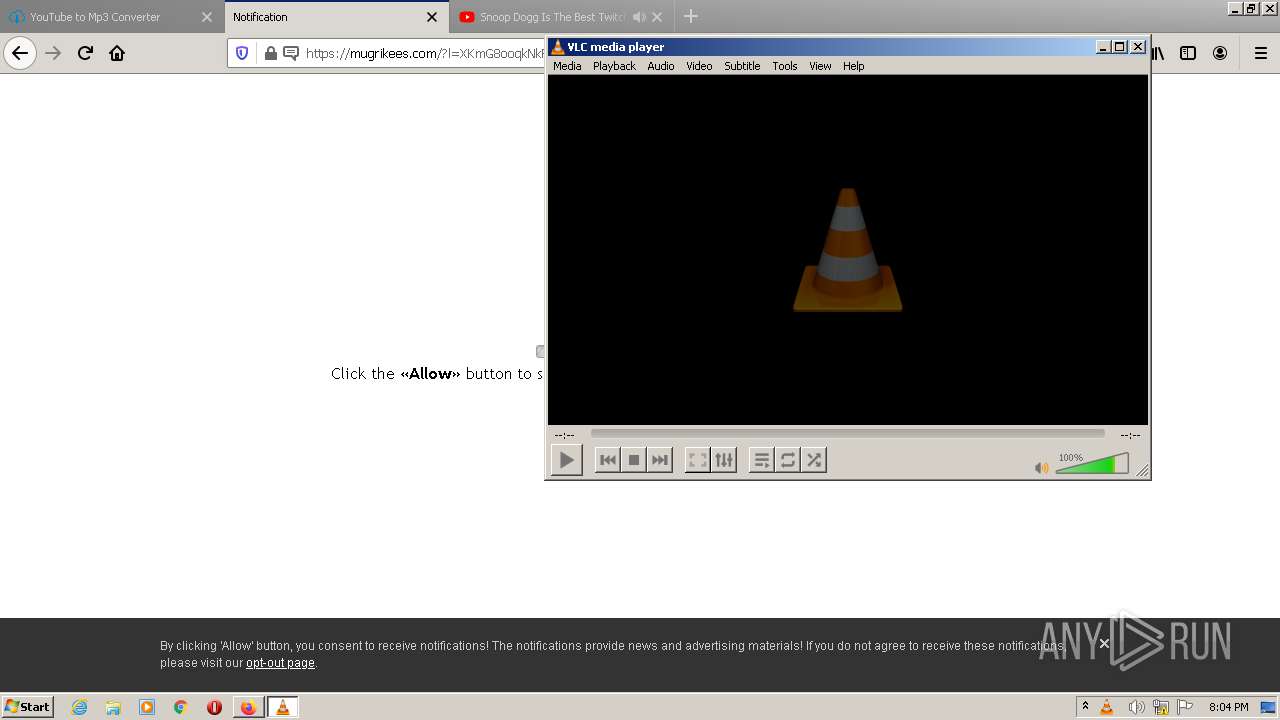Open the Windows Start menu

pos(28,706)
